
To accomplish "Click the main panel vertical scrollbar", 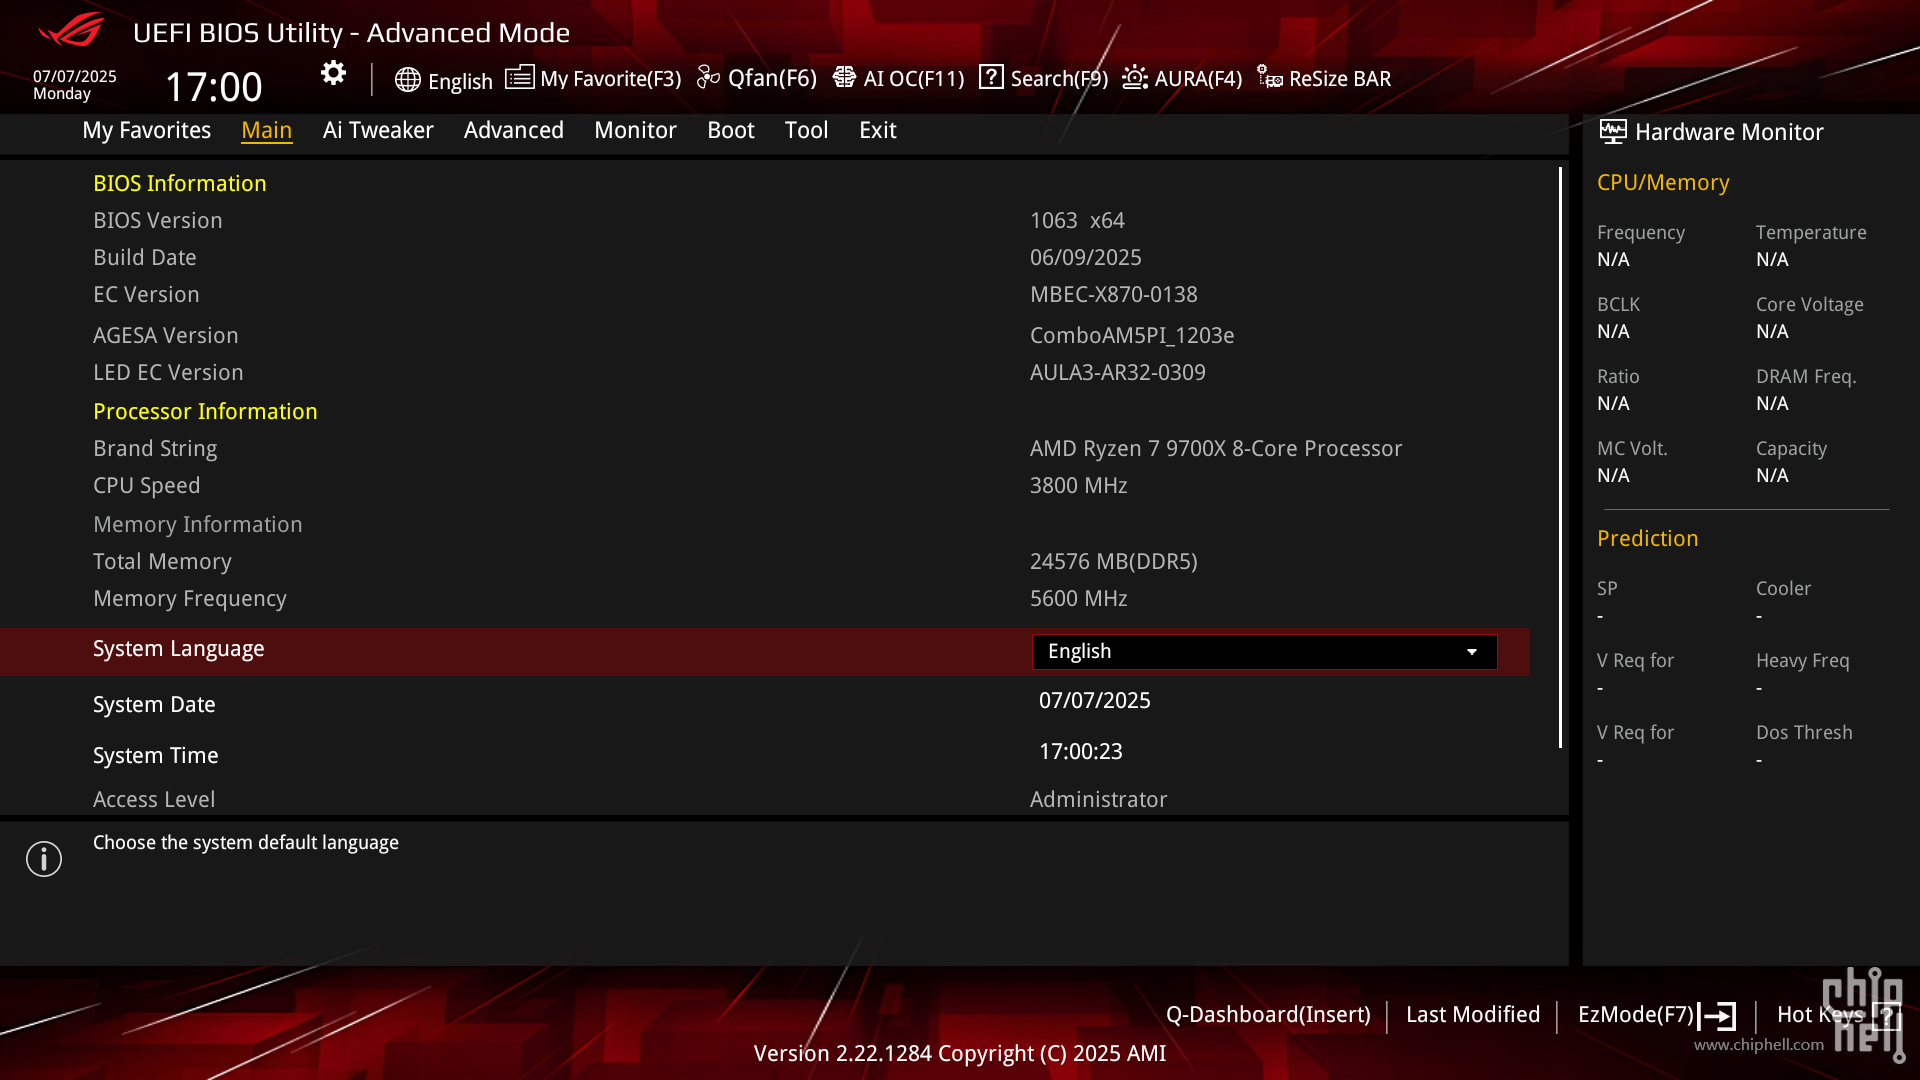I will [1560, 457].
